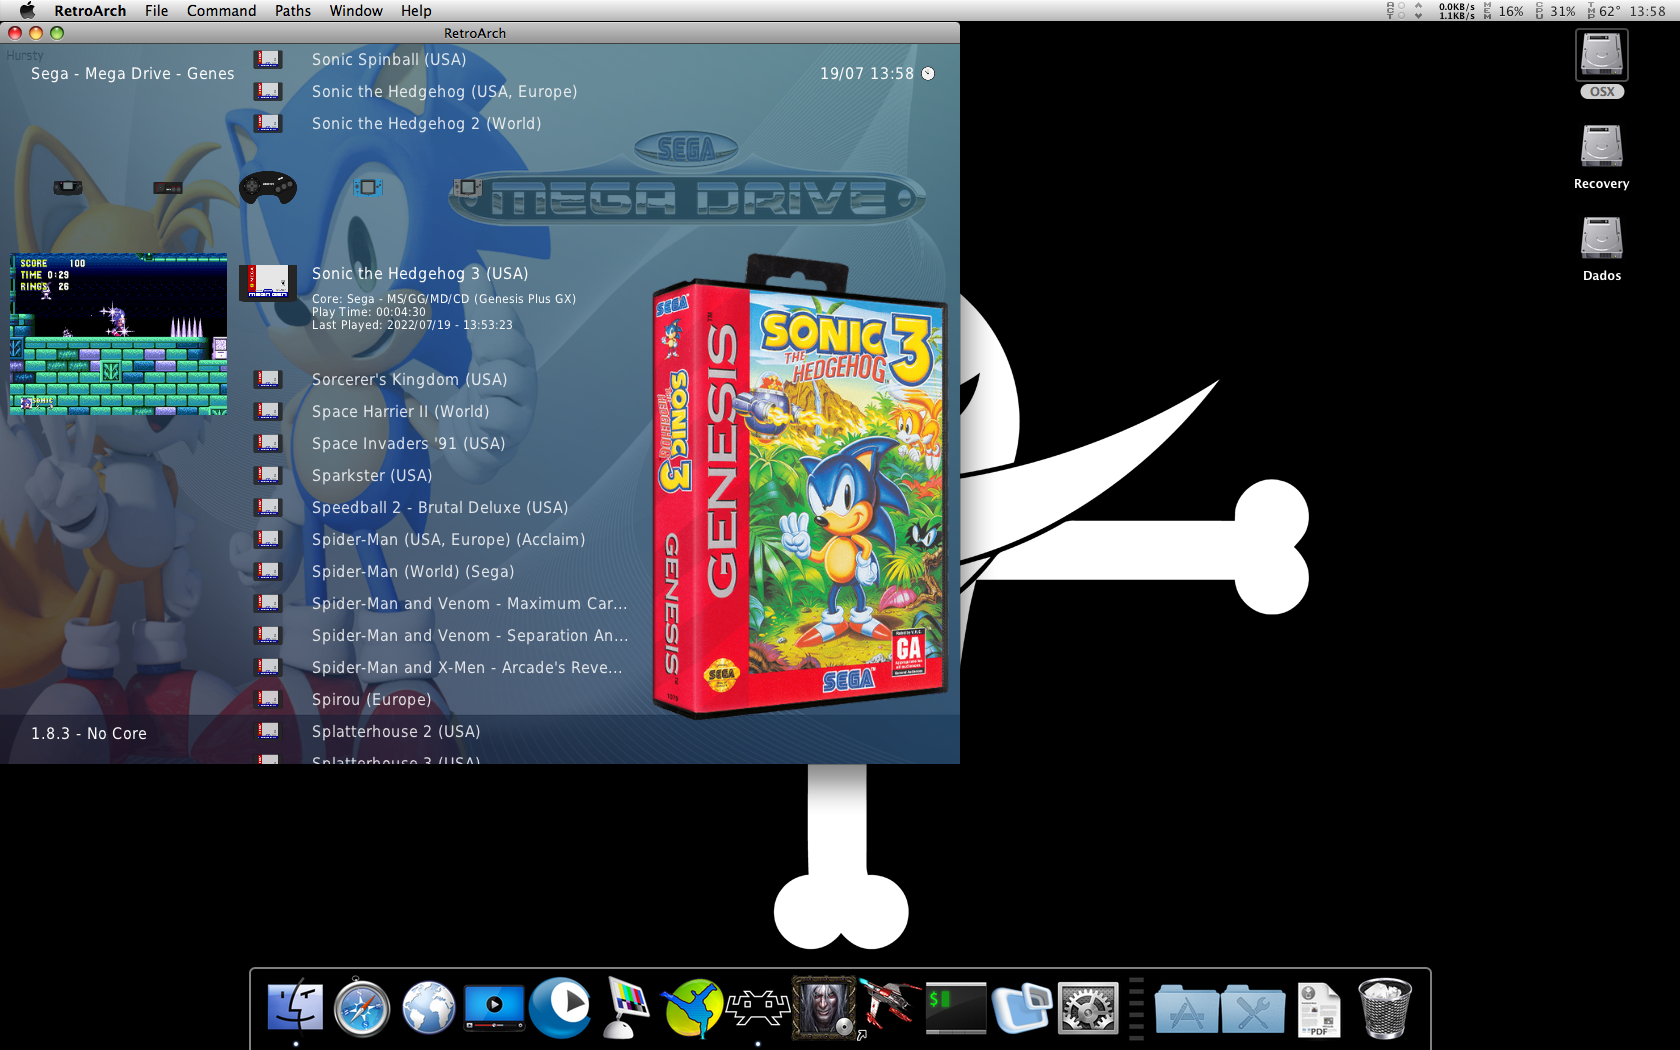
Task: Click the "Sega - Mega Drive - Genes" playlist title
Action: (x=133, y=73)
